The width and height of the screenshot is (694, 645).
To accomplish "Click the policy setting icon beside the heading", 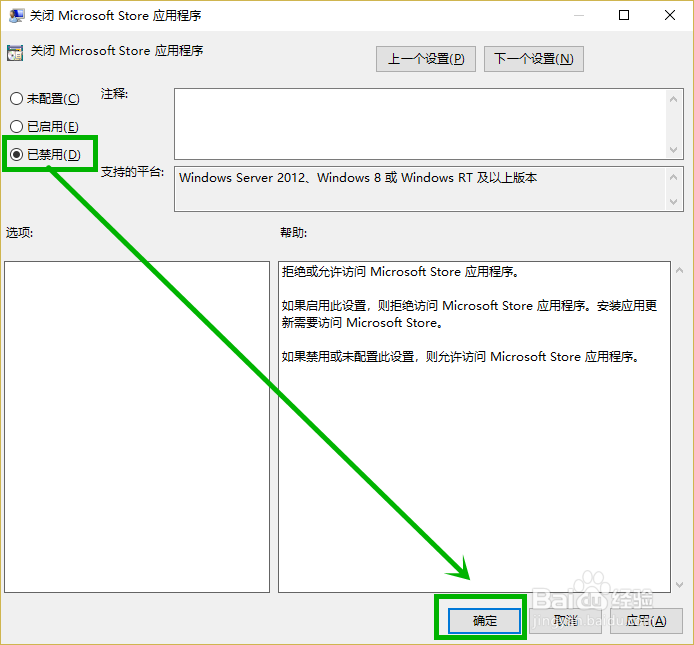I will pos(15,53).
